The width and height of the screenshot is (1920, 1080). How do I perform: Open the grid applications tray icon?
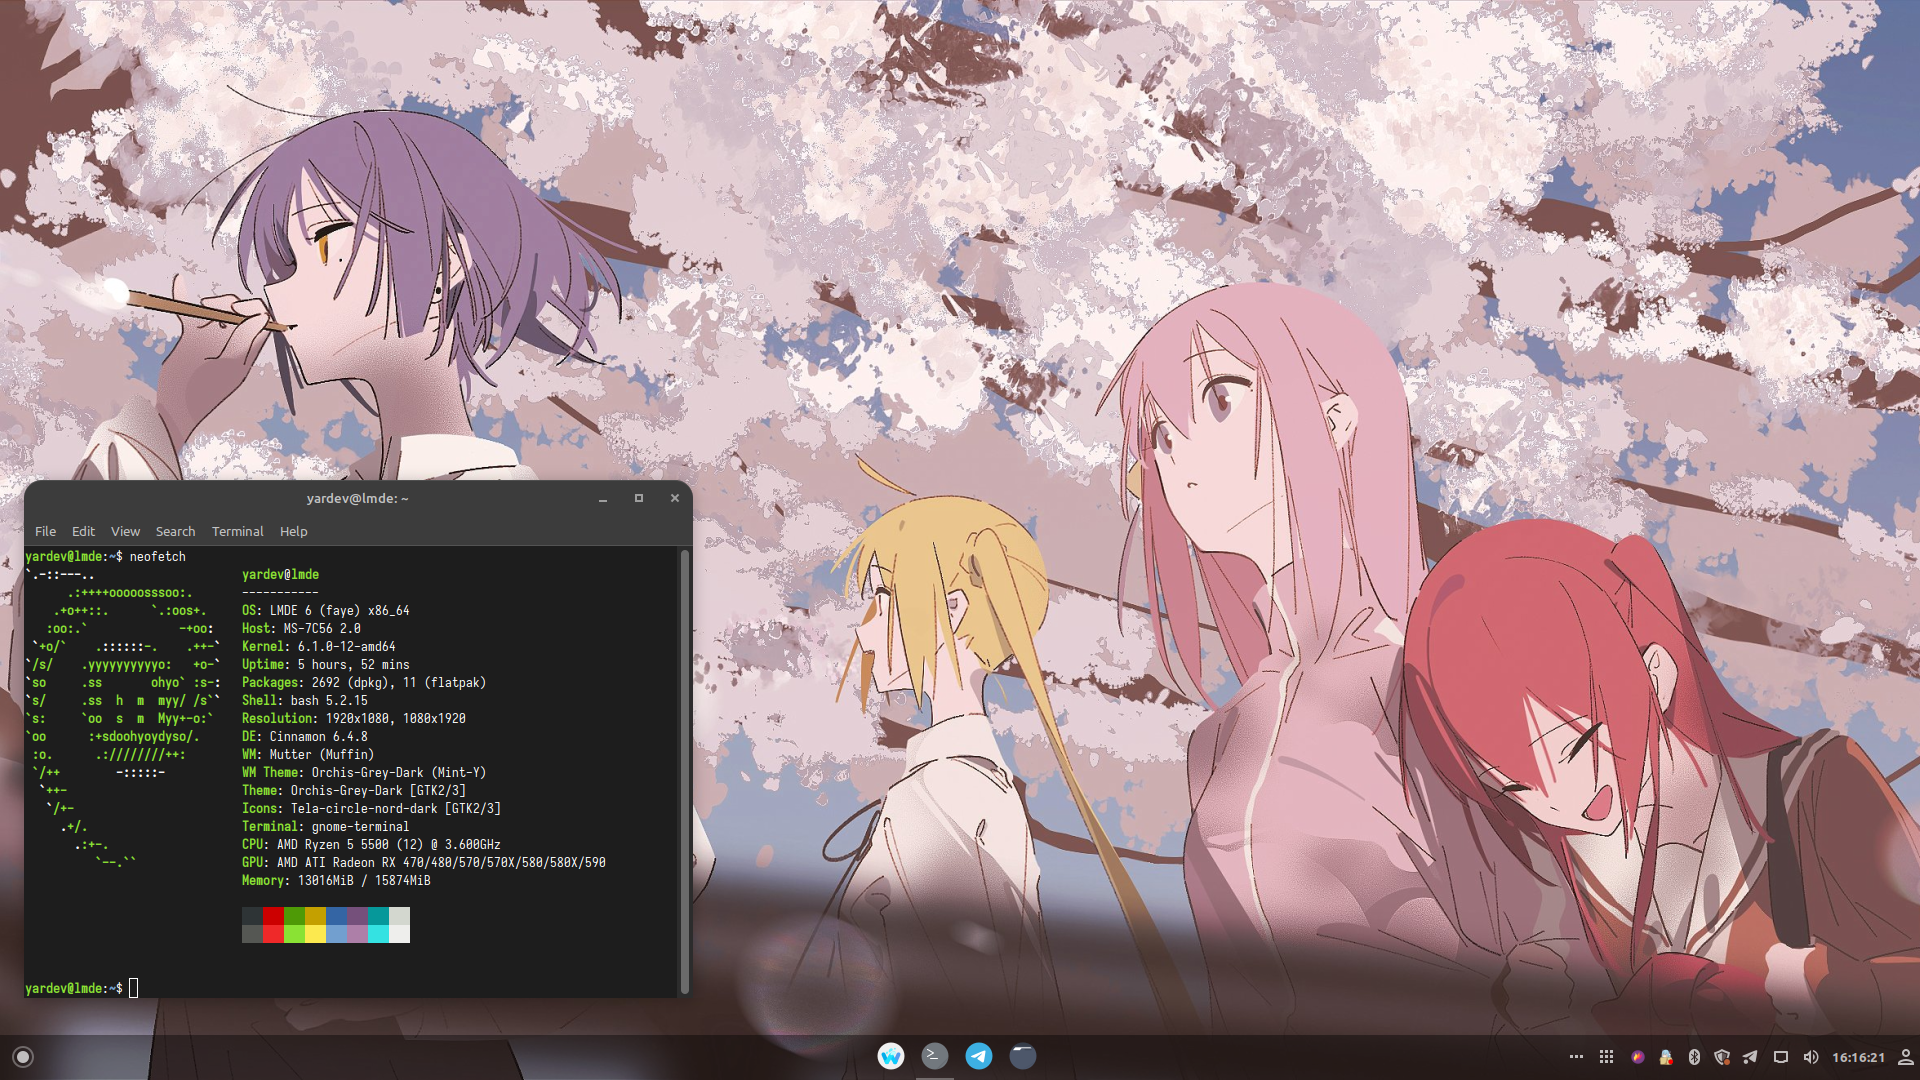[x=1606, y=1057]
